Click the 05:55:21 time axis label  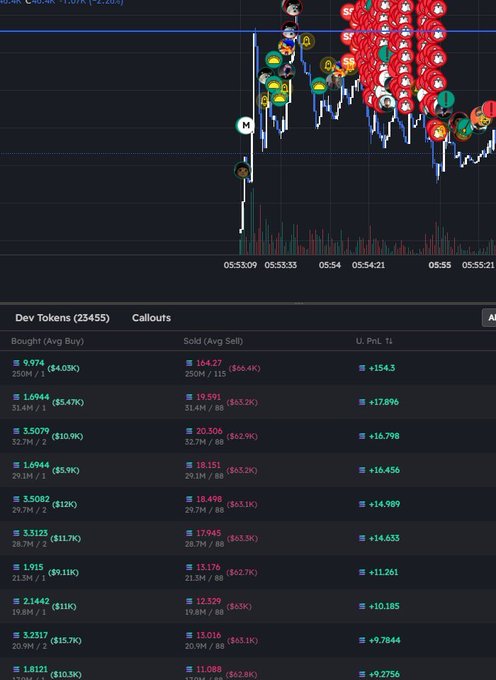click(478, 265)
